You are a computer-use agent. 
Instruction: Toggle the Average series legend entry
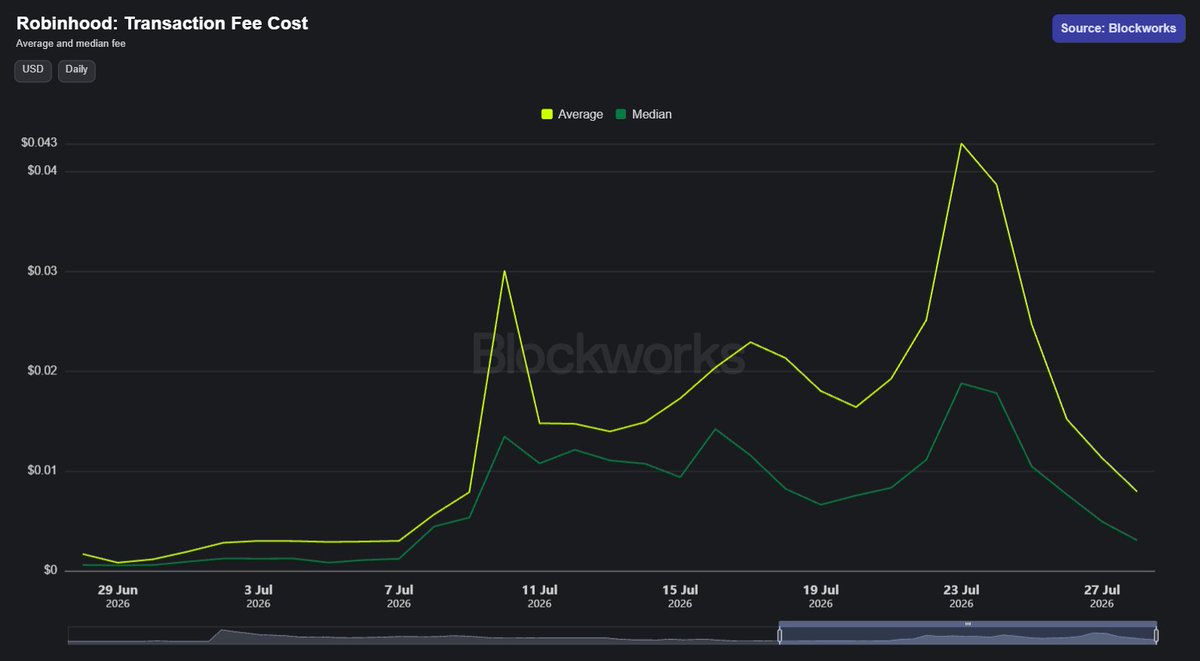click(572, 114)
